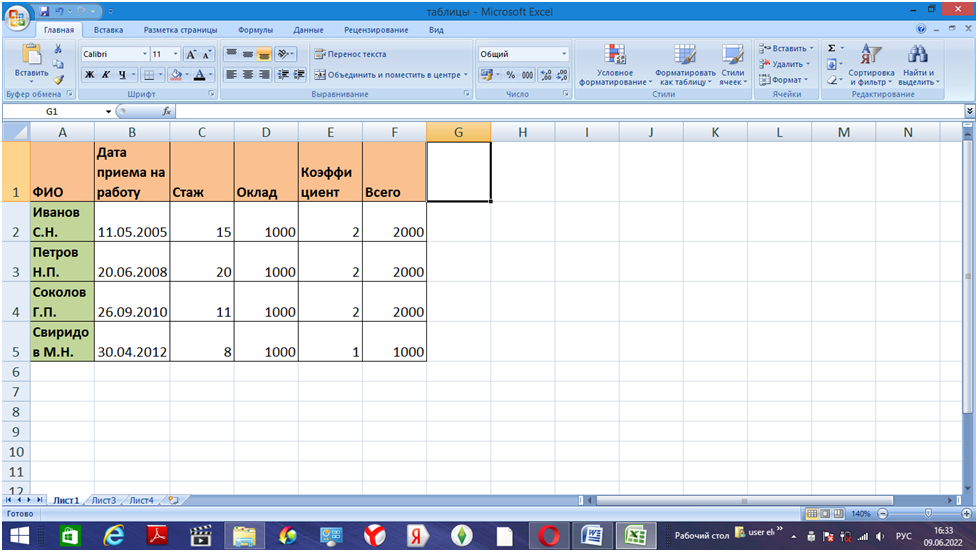Increase decimal places
Screen dimensions: 978x552
tap(546, 75)
